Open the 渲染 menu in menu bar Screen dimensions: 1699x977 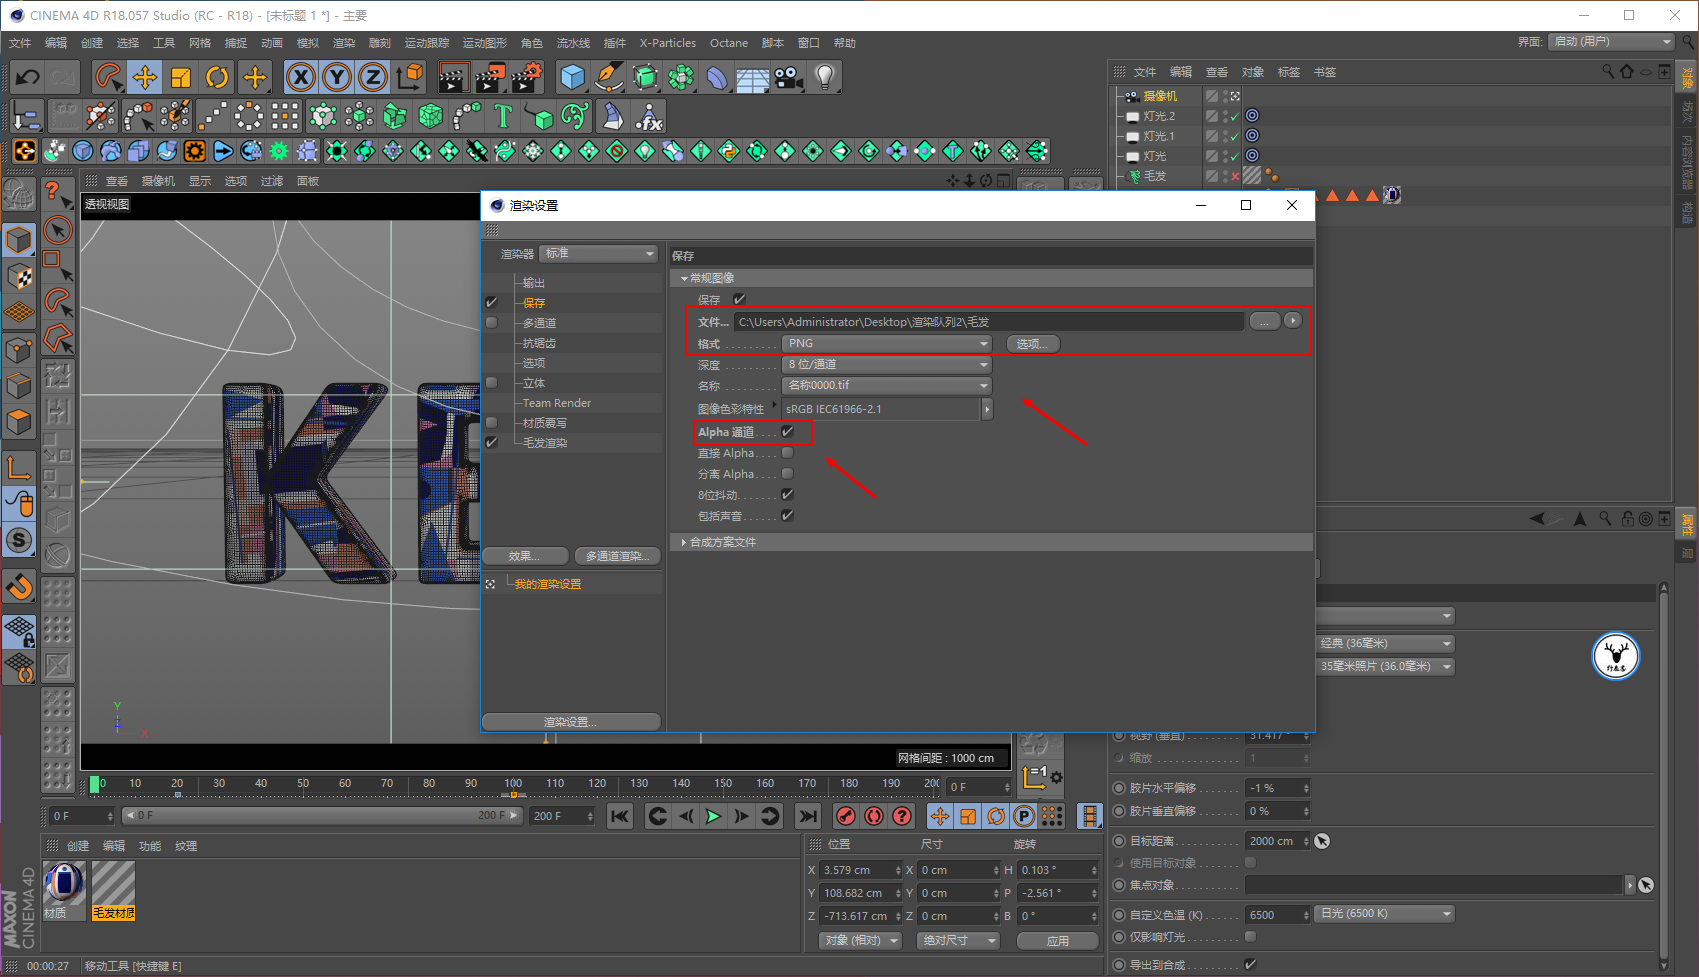pos(343,43)
